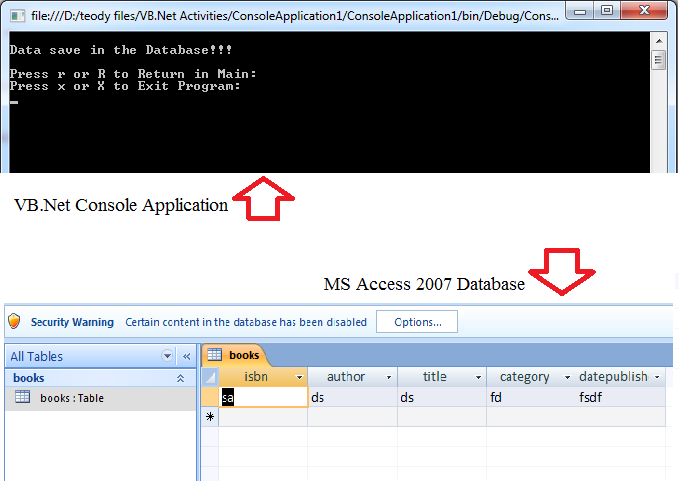
Task: Click the author cell containing ds
Action: 352,397
